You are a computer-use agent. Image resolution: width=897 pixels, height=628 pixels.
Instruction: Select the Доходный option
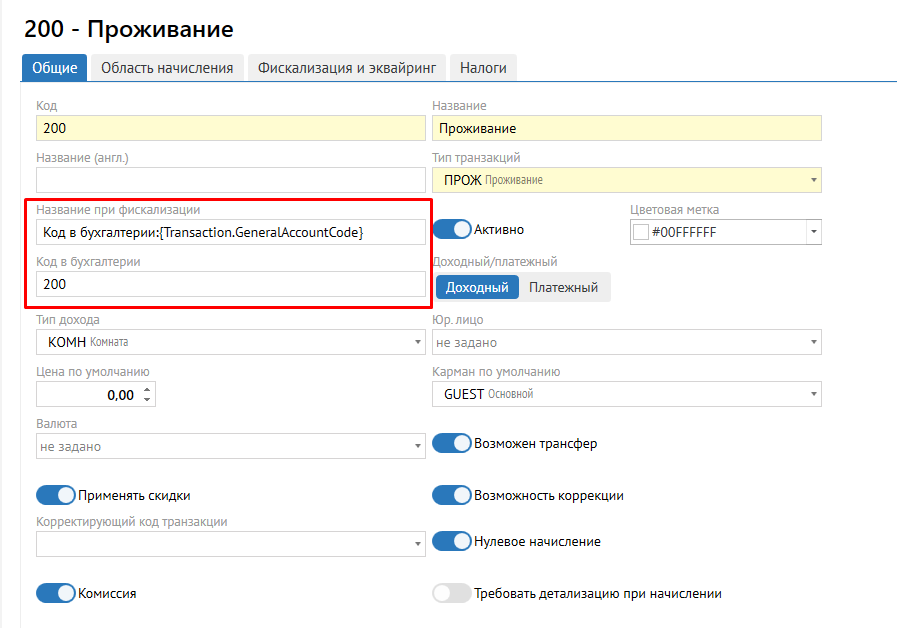pos(477,288)
